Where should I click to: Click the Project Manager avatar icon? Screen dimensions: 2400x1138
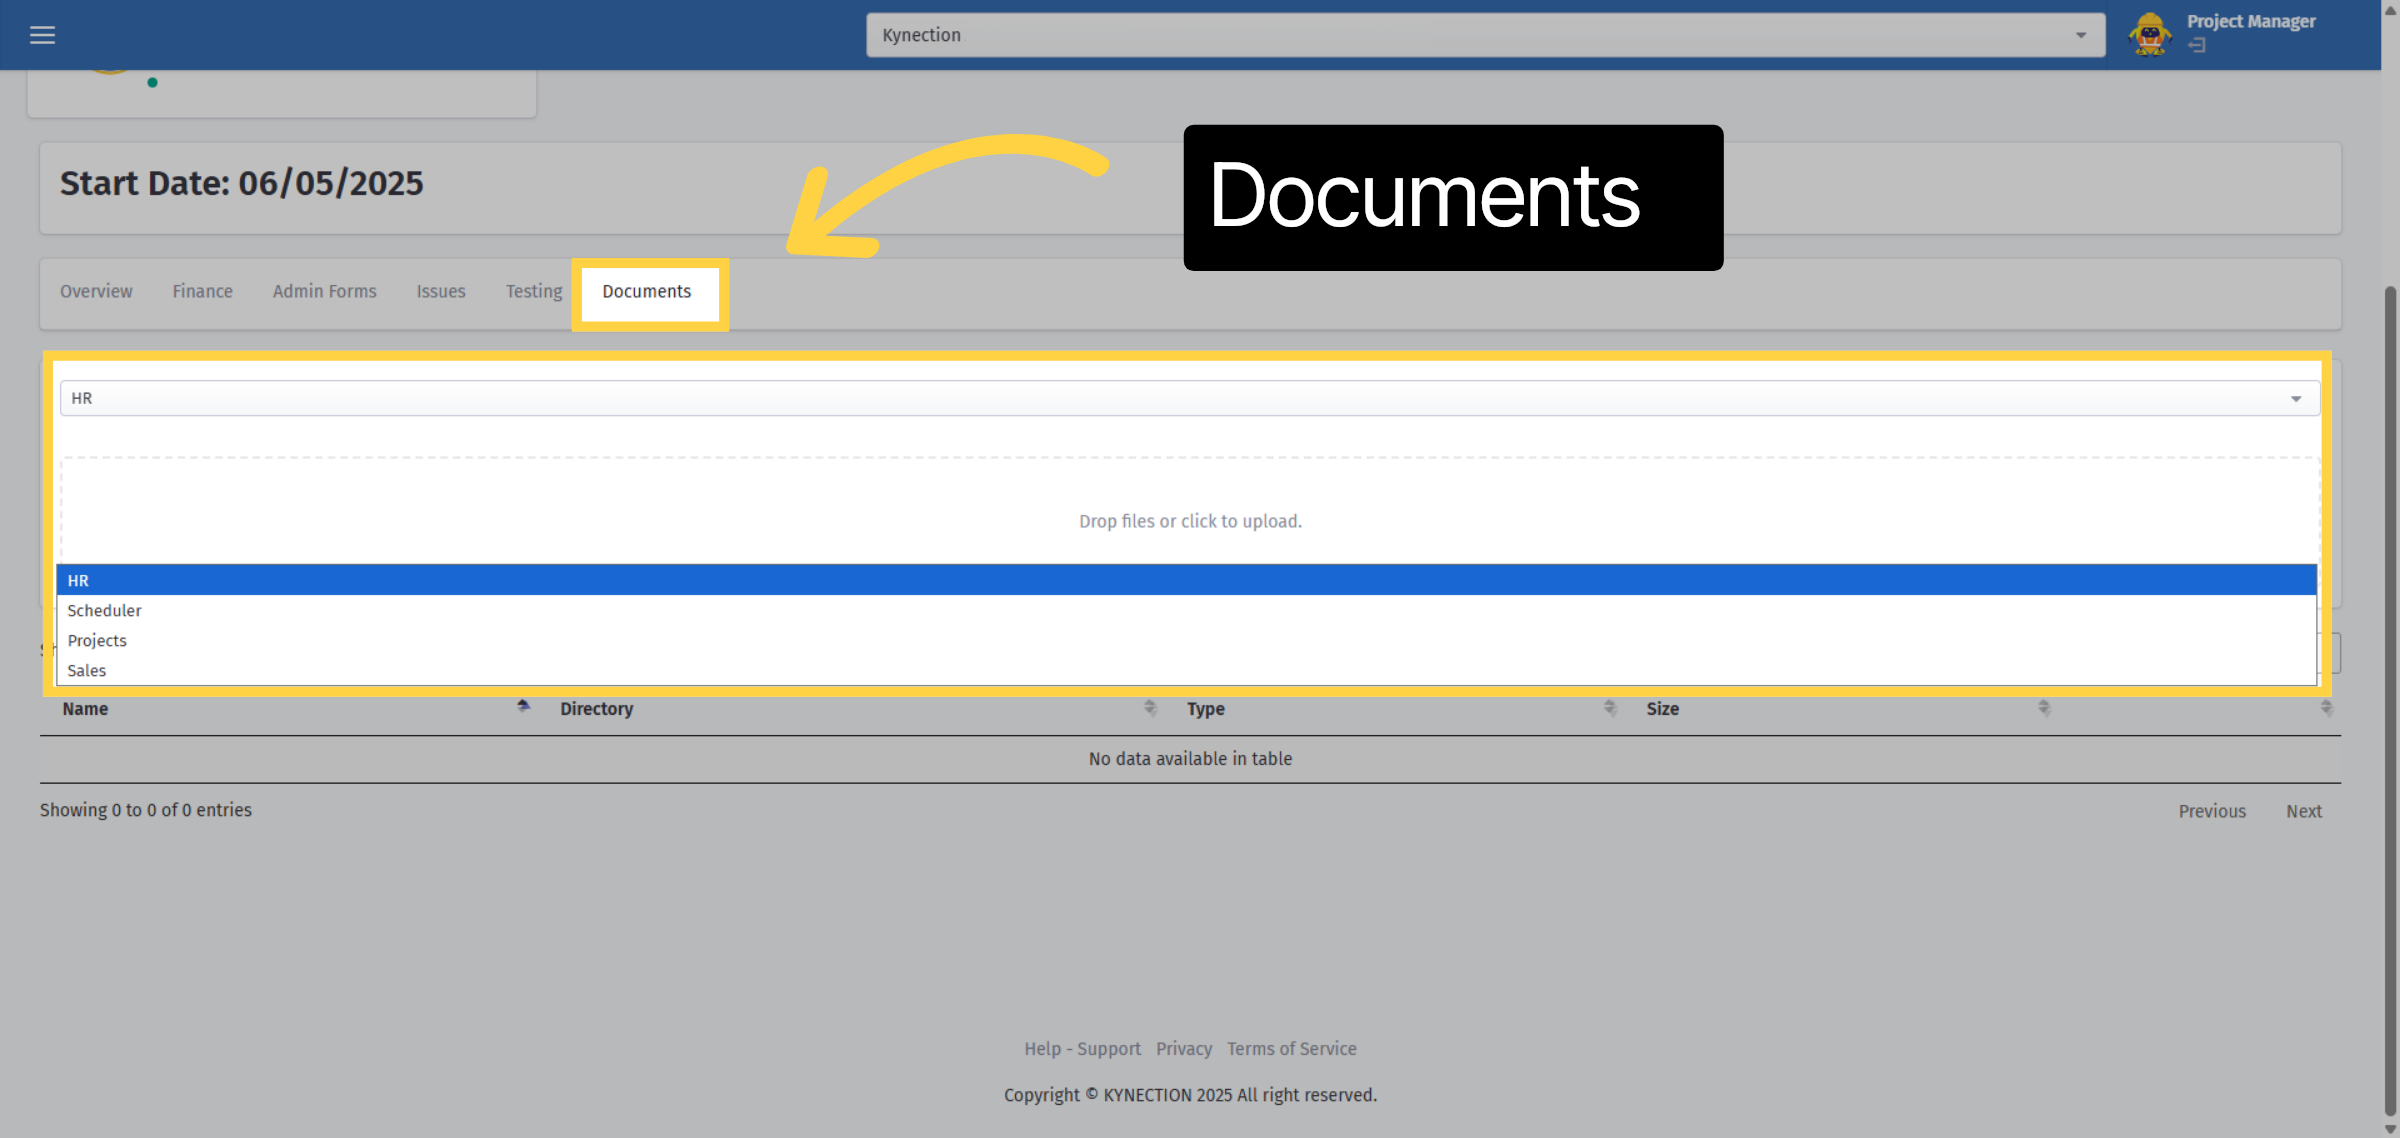pos(2150,34)
